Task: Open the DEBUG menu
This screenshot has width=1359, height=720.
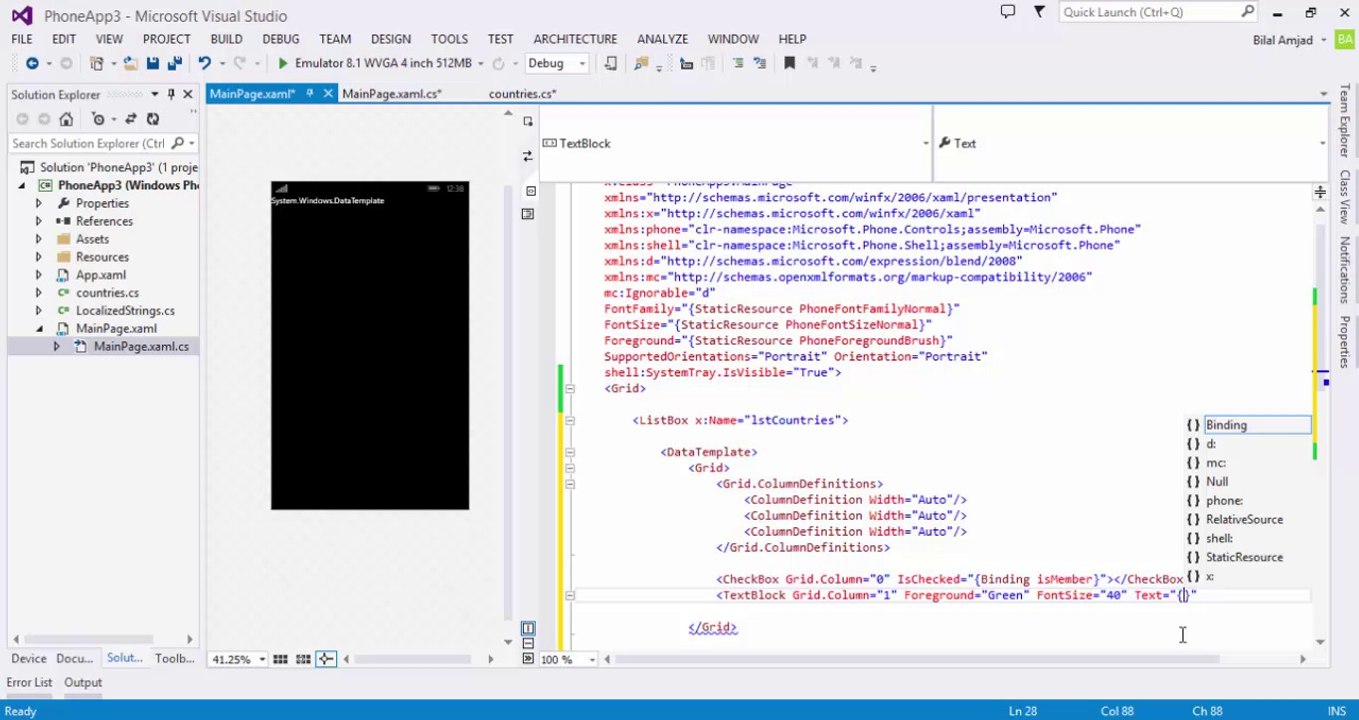Action: [x=280, y=39]
